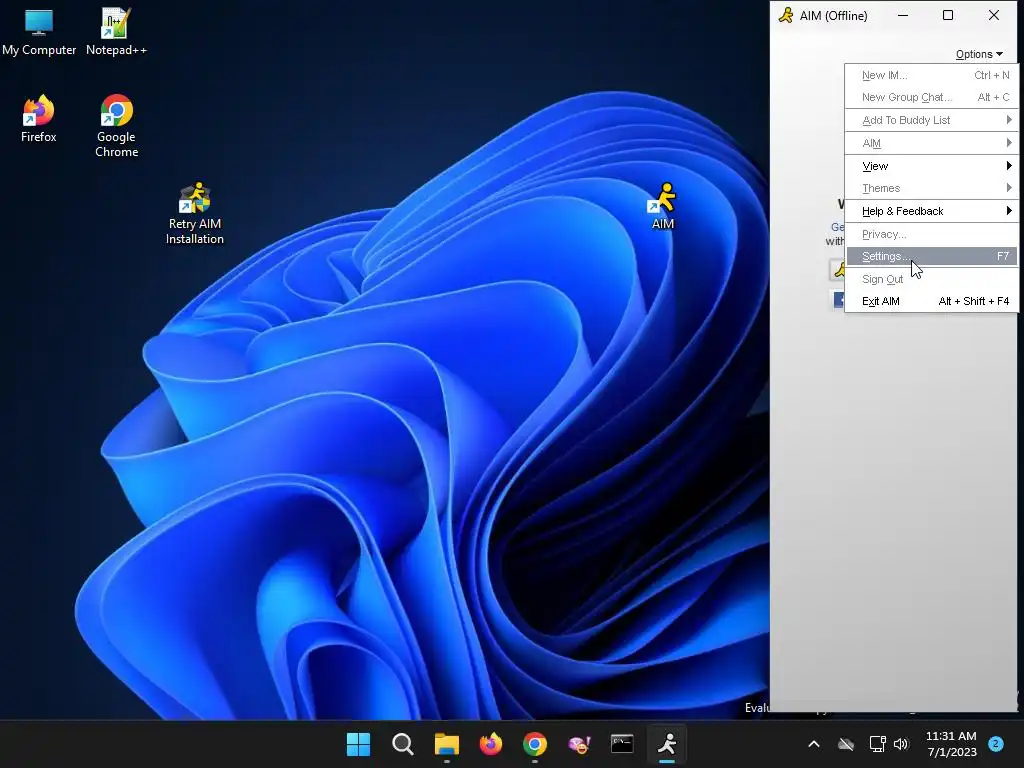Open Settings... from the Options menu
Screen dimensions: 1024x768
[931, 256]
